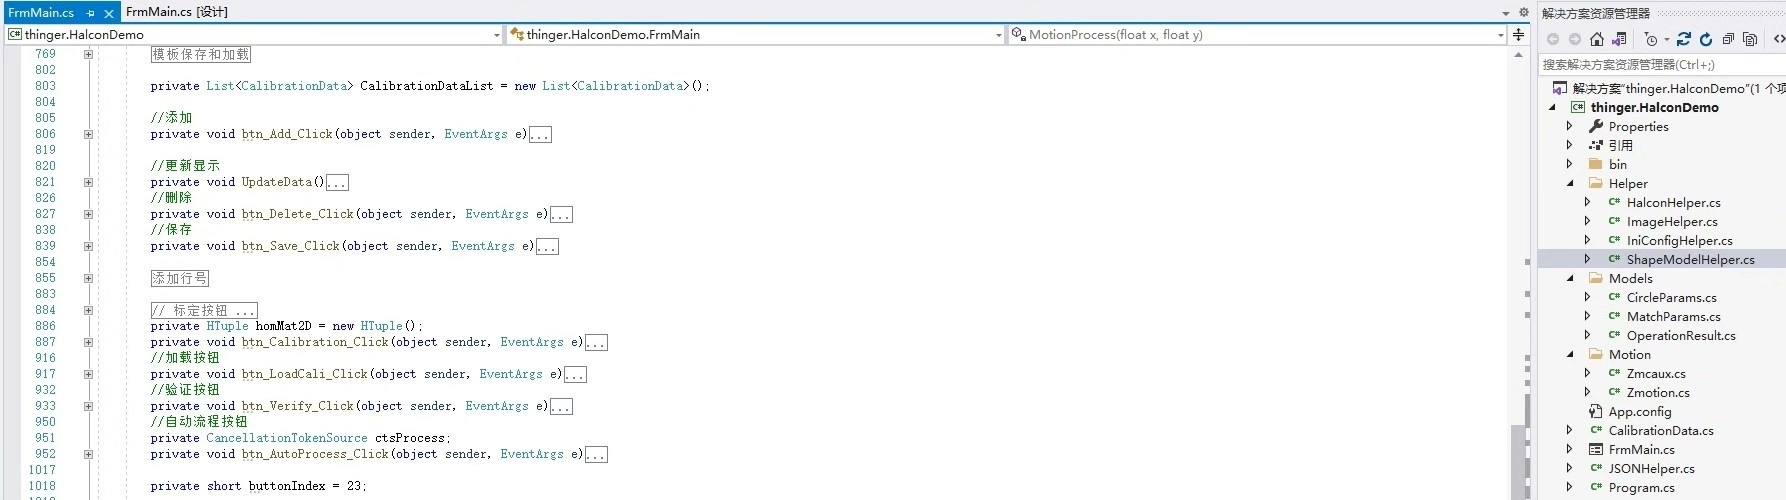Expand btn_Add_Click method at line 806
This screenshot has width=1786, height=500.
click(88, 134)
